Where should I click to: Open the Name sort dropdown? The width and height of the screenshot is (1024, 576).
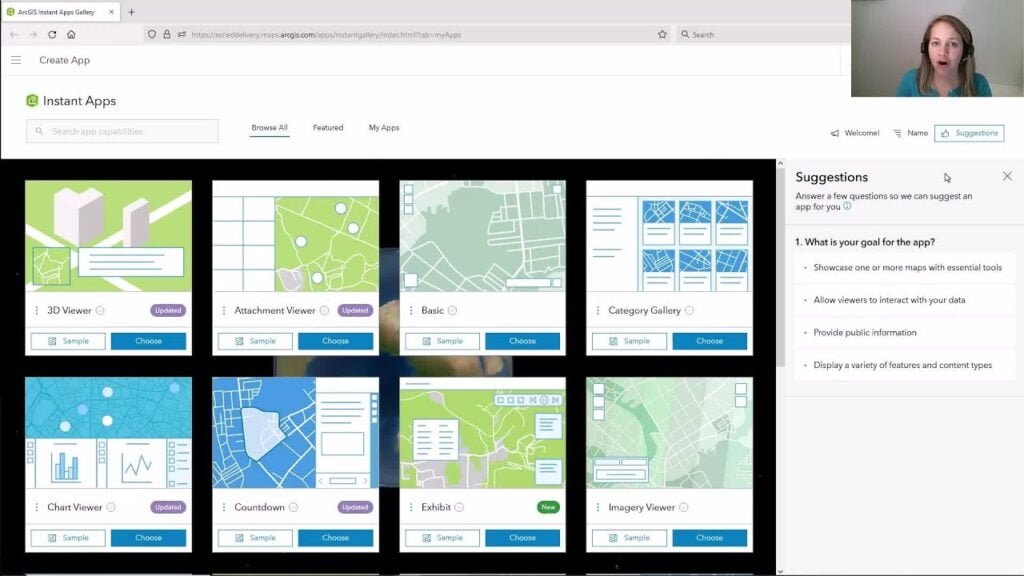point(910,133)
